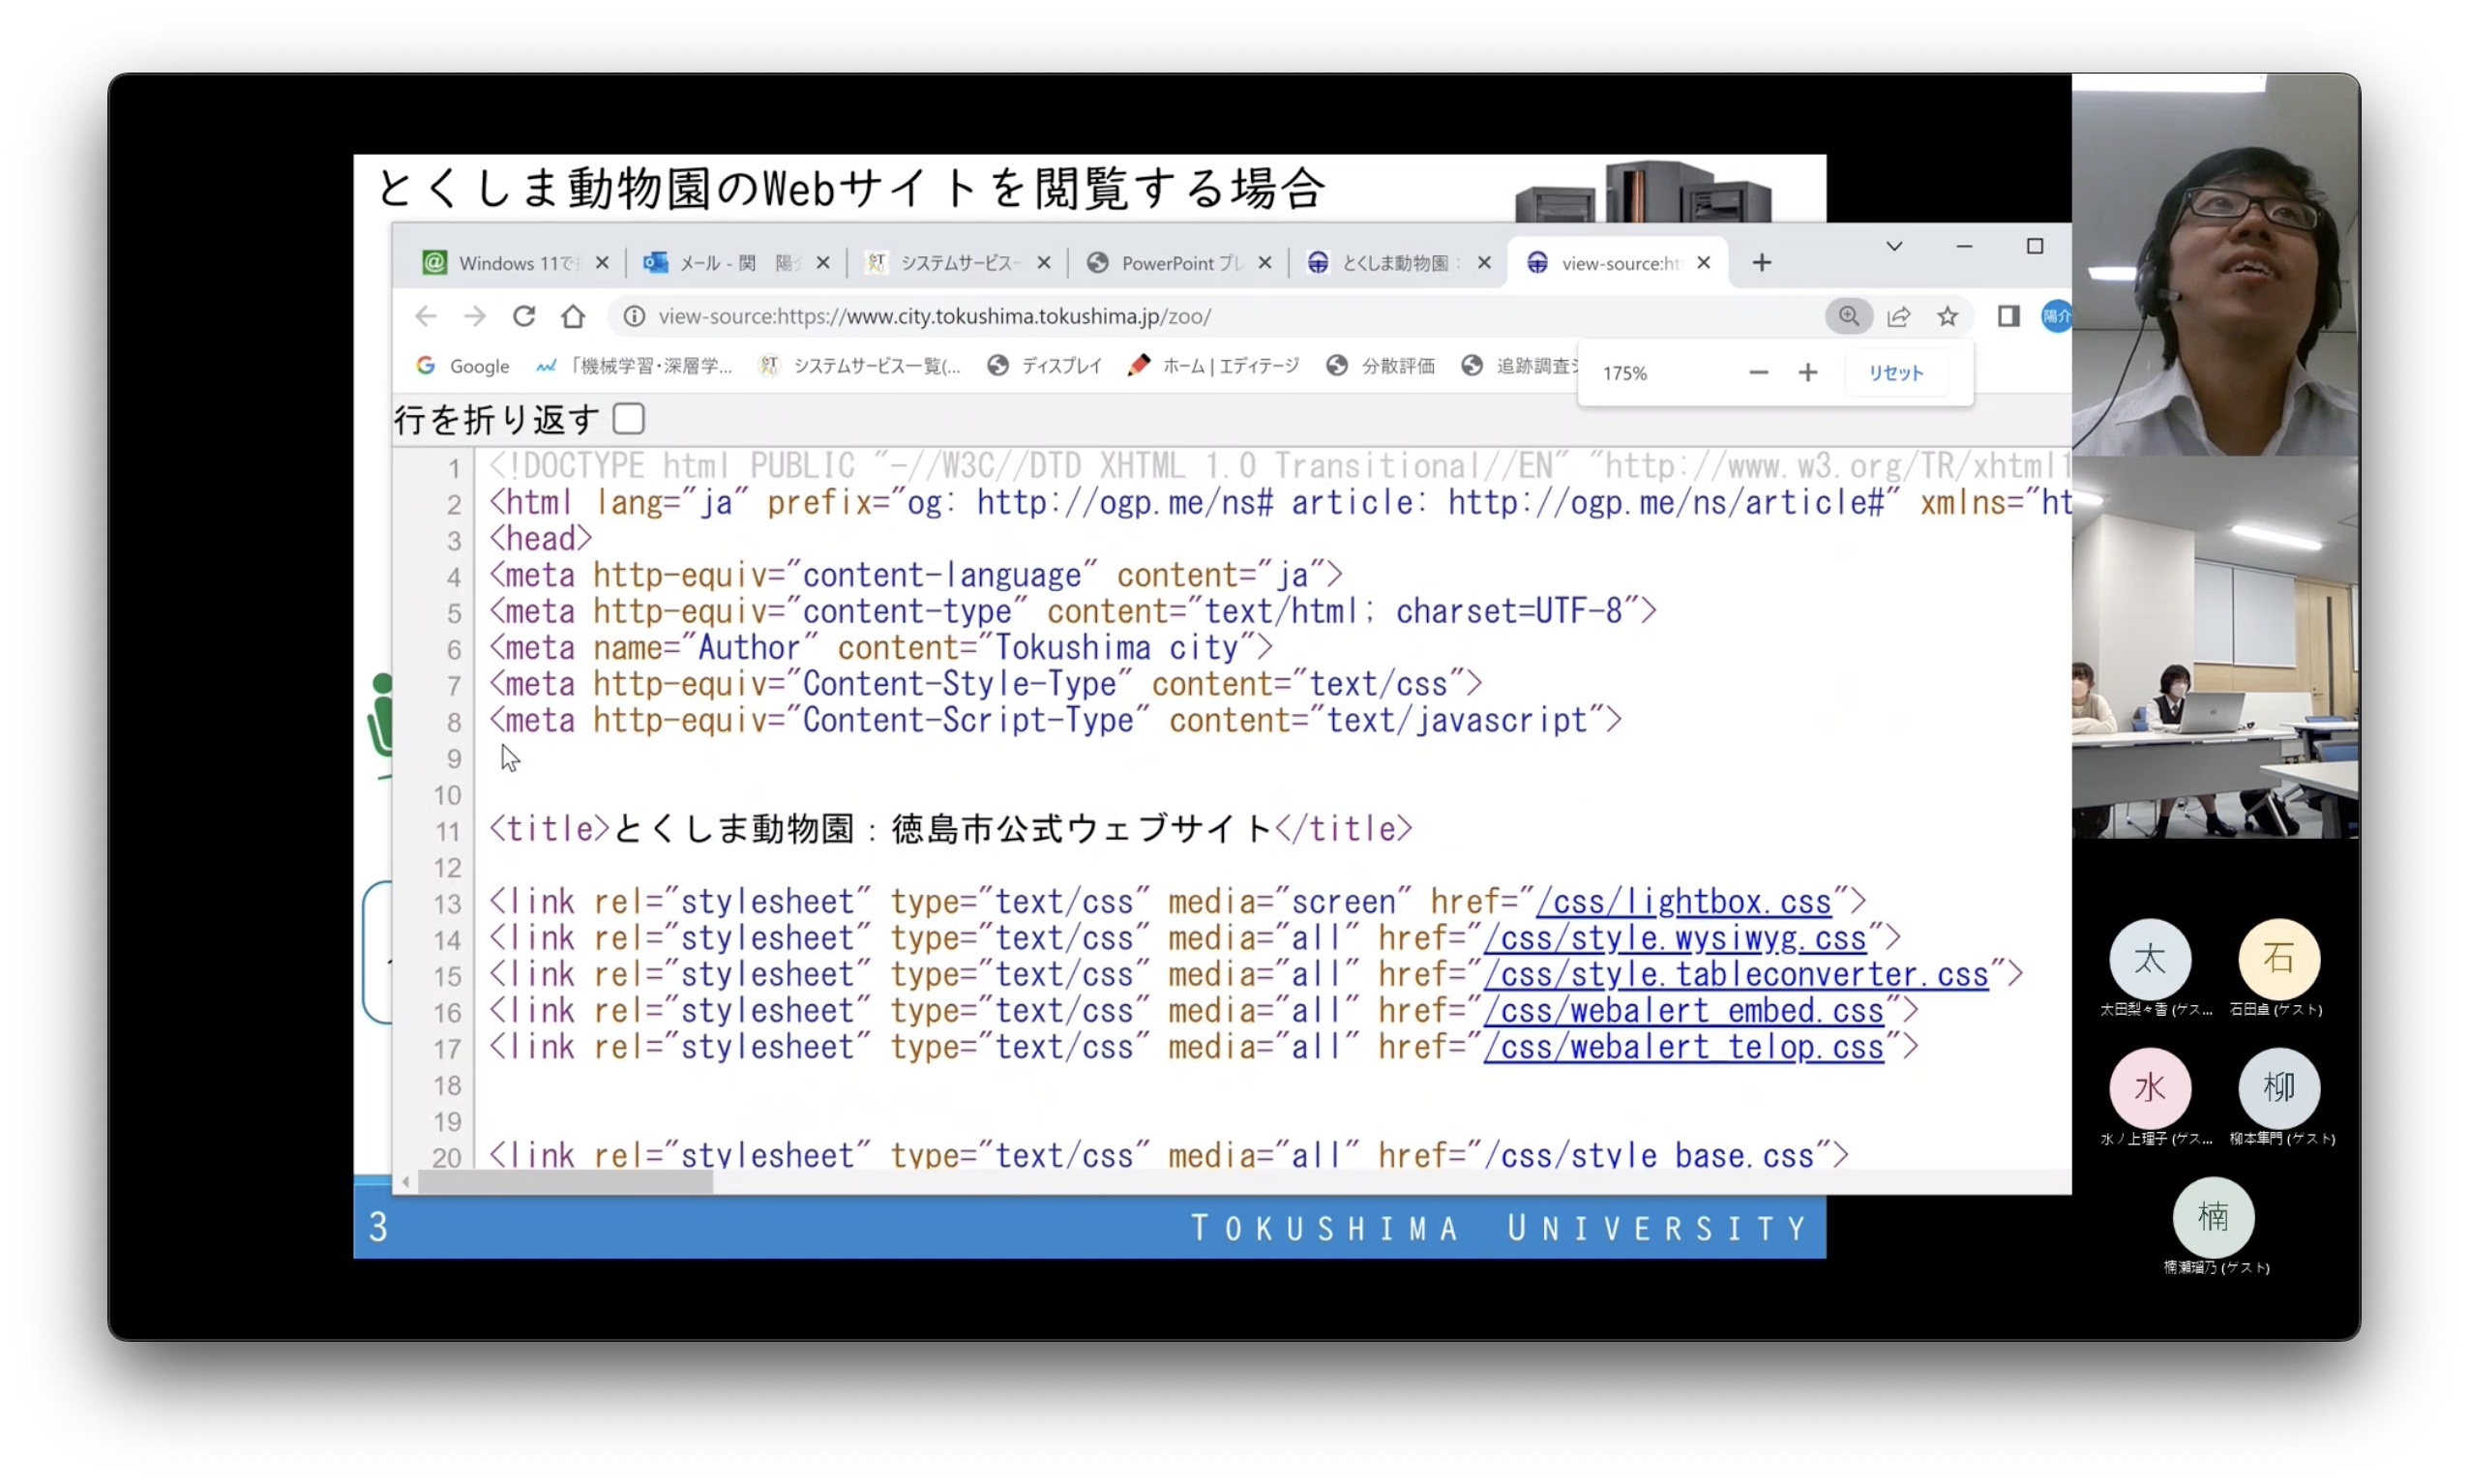Reload the page with refresh icon

tap(523, 316)
